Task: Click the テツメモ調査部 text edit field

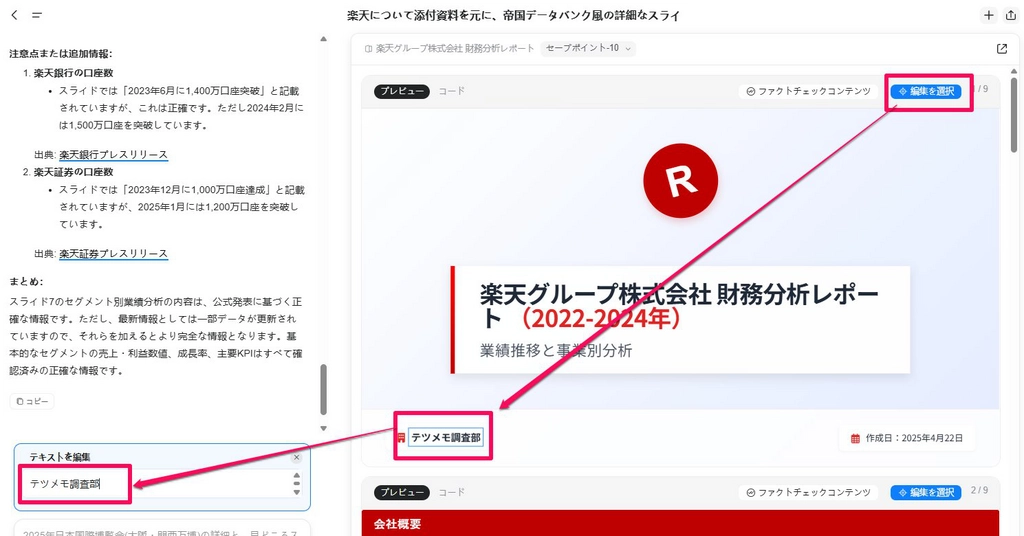Action: [155, 484]
